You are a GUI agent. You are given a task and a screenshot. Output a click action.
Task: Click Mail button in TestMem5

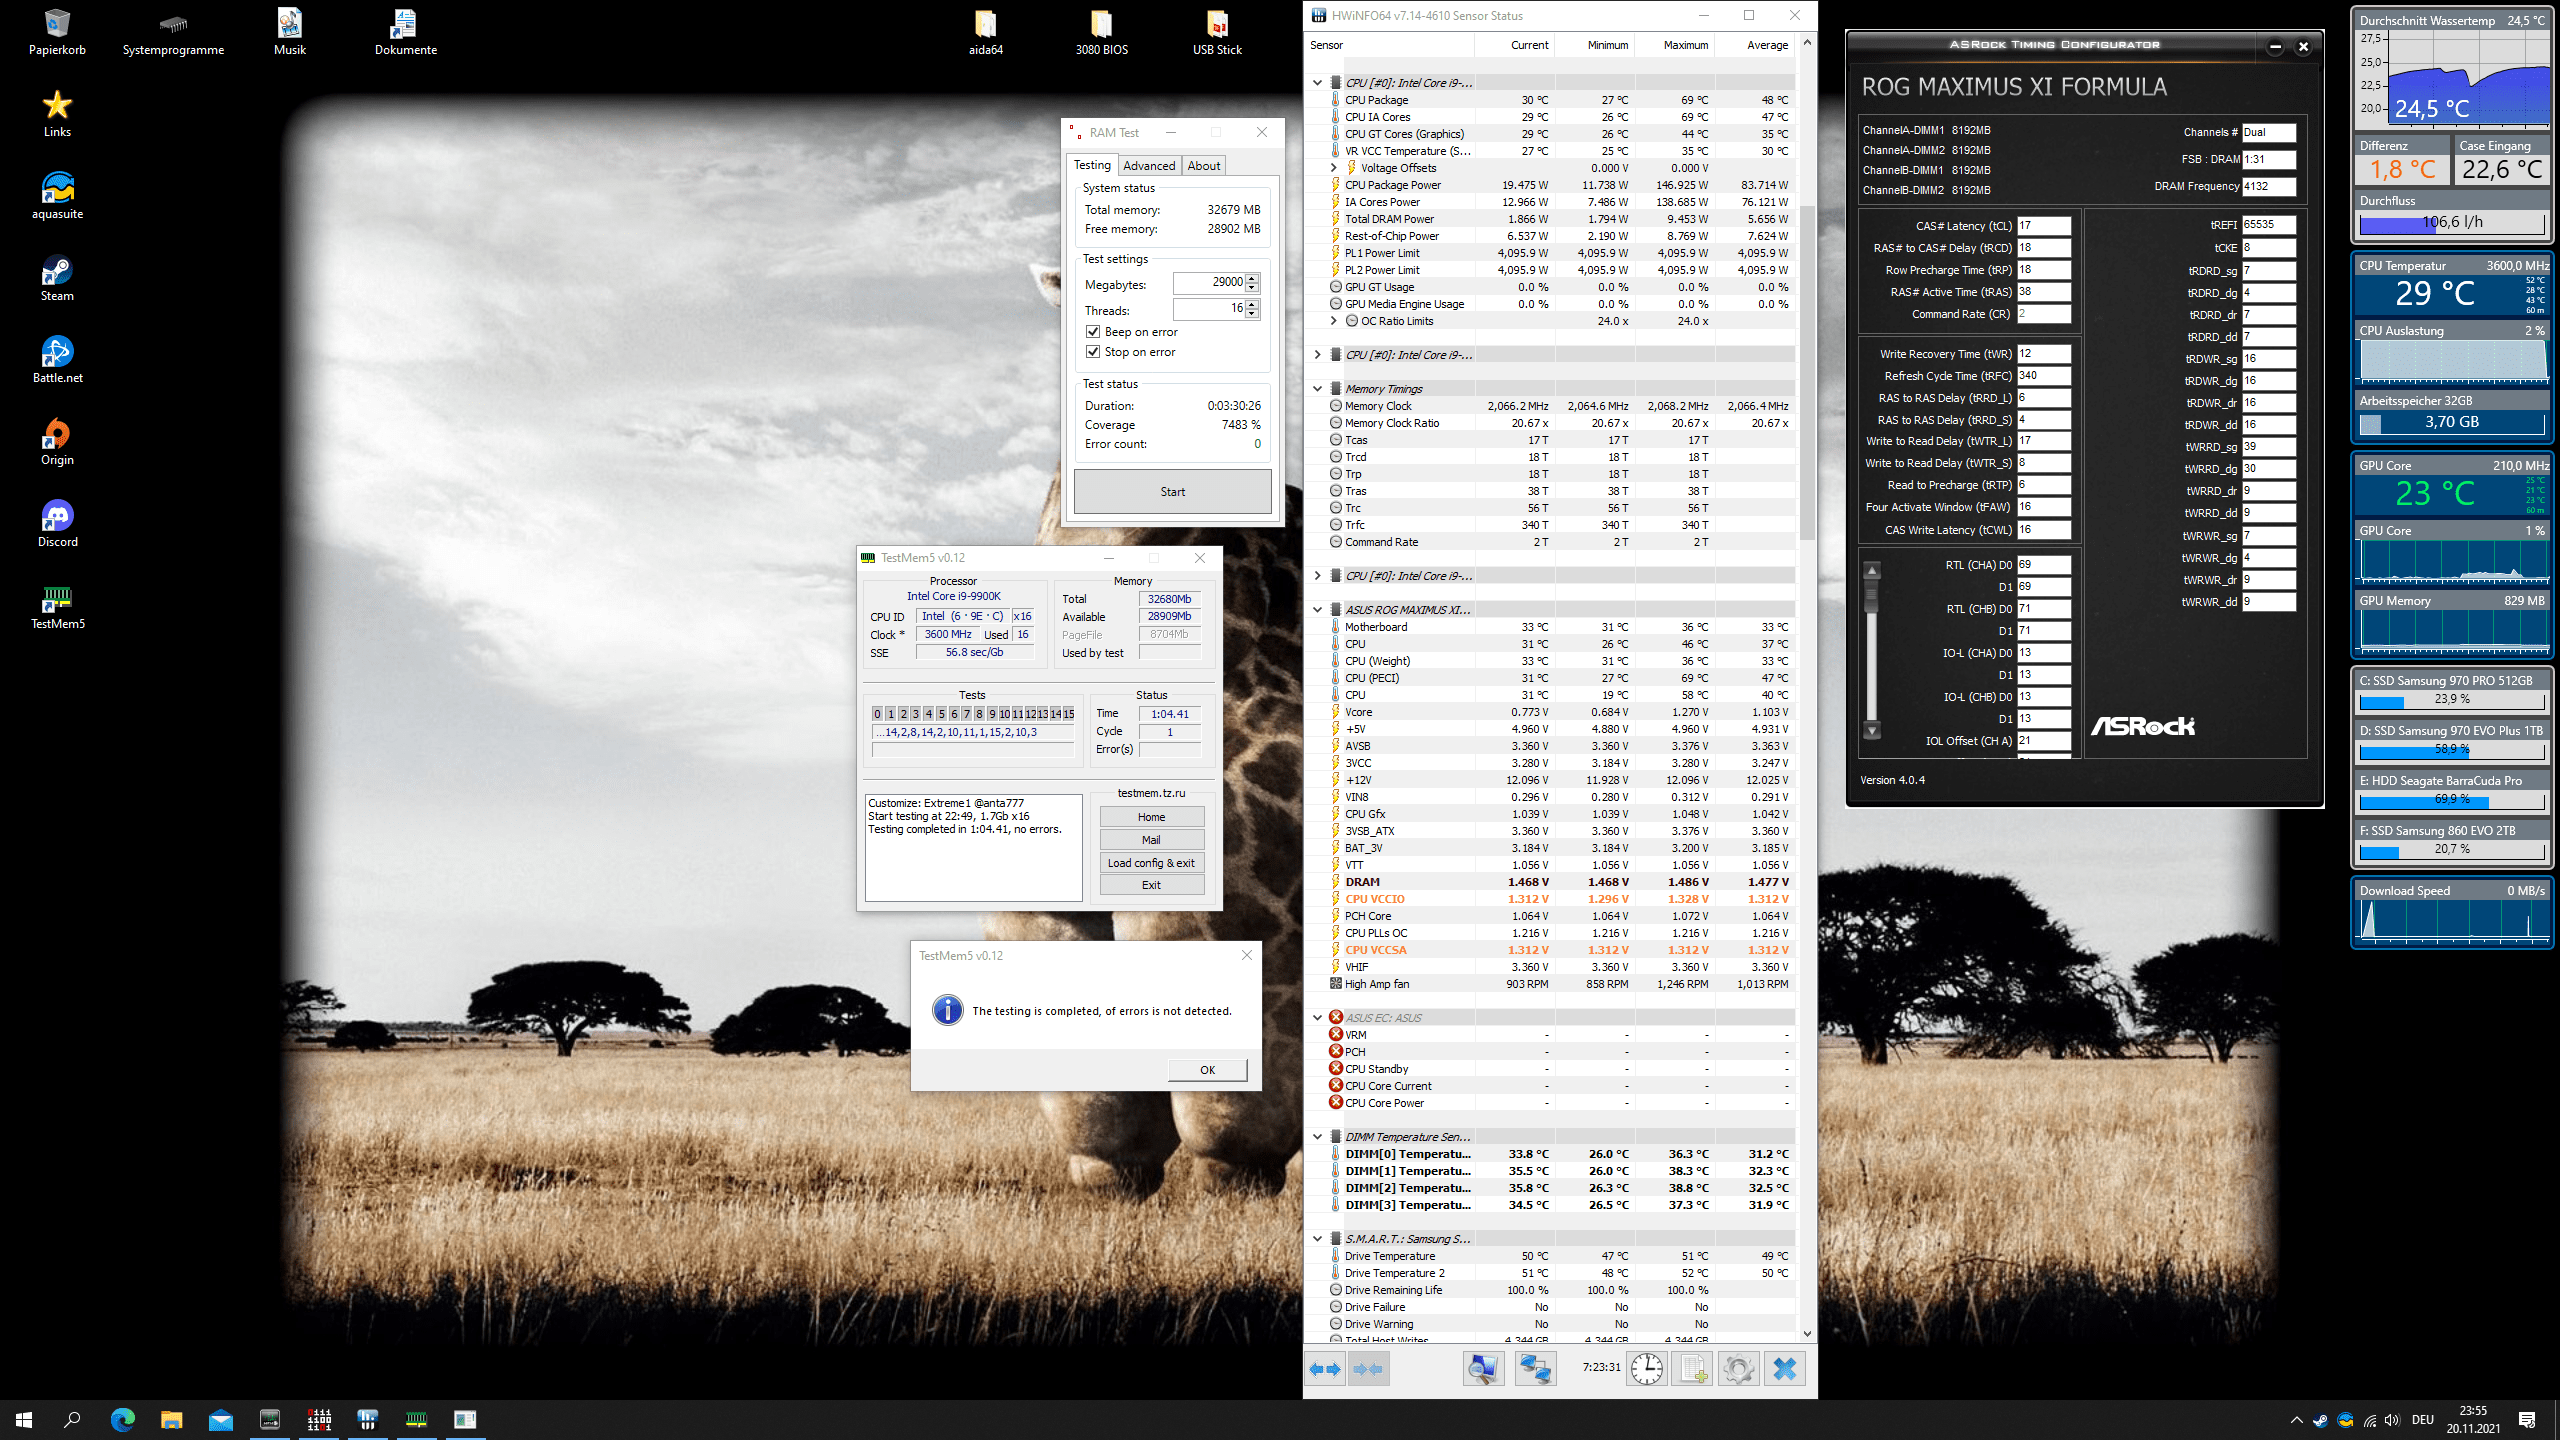click(x=1152, y=840)
